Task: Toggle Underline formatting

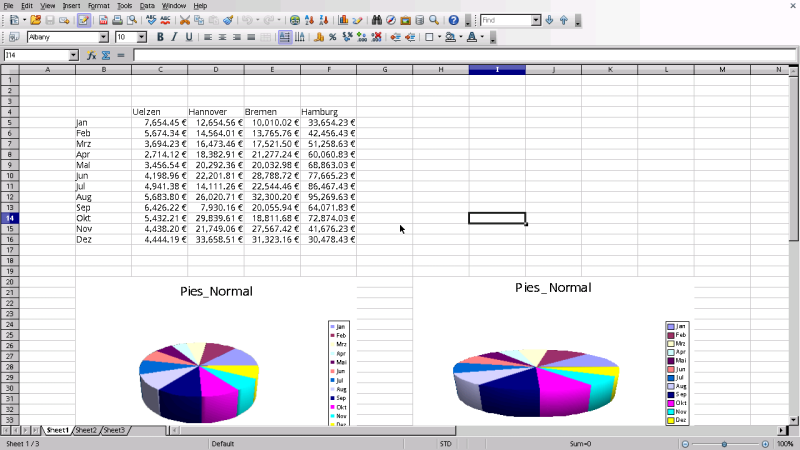Action: click(x=189, y=37)
